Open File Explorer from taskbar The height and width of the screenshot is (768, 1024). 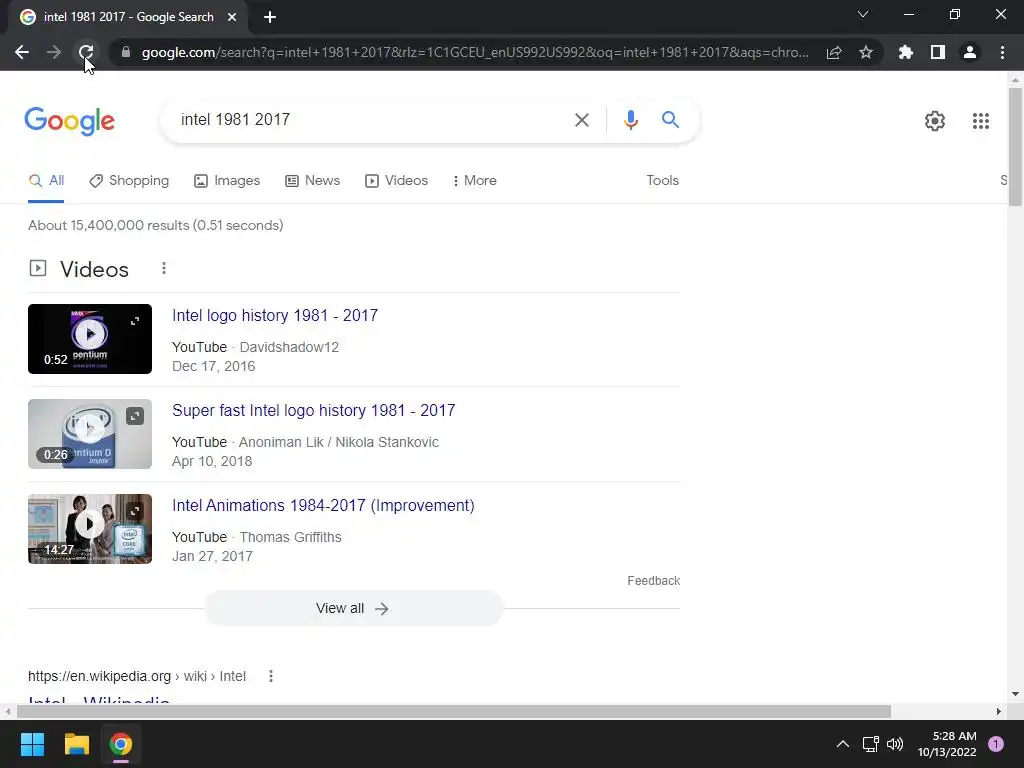[x=76, y=744]
